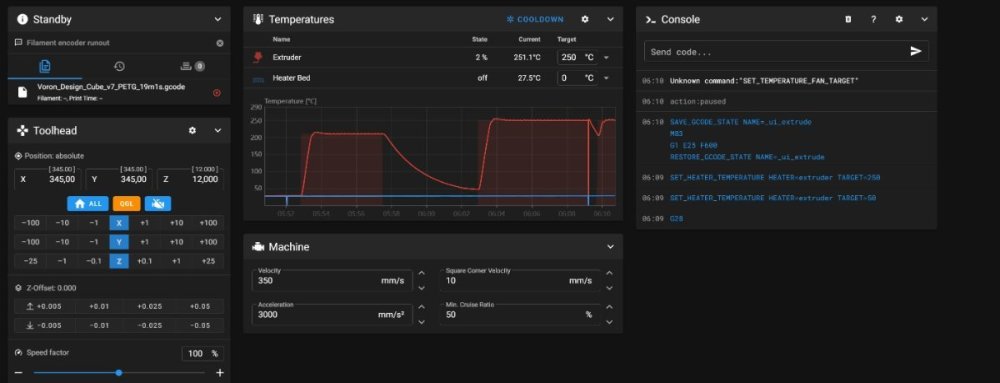The height and width of the screenshot is (383, 1000).
Task: Clear the console with the trash icon
Action: 848,20
